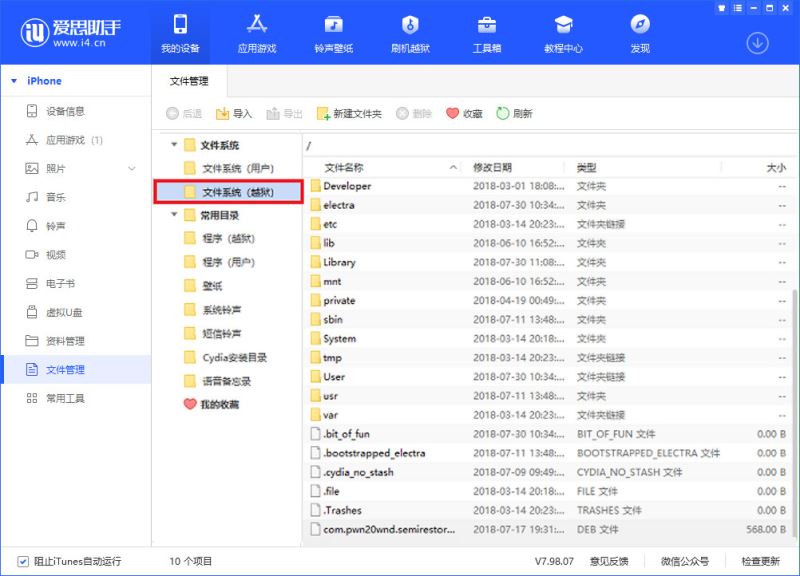This screenshot has width=800, height=576.
Task: Select the Cydia安装目录 folder
Action: (226, 357)
